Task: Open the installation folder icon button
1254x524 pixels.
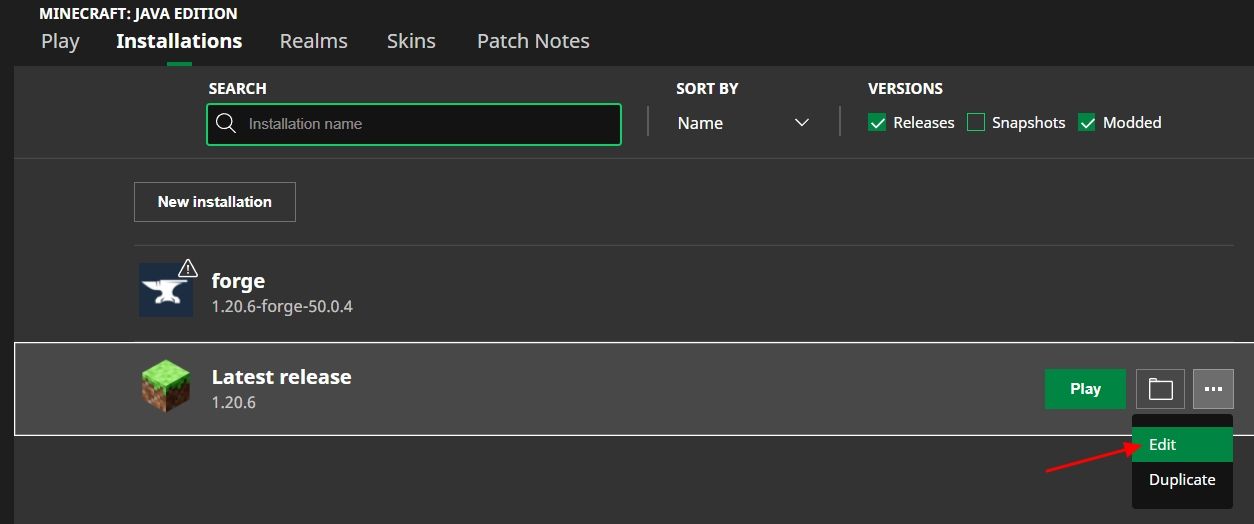Action: (1160, 389)
